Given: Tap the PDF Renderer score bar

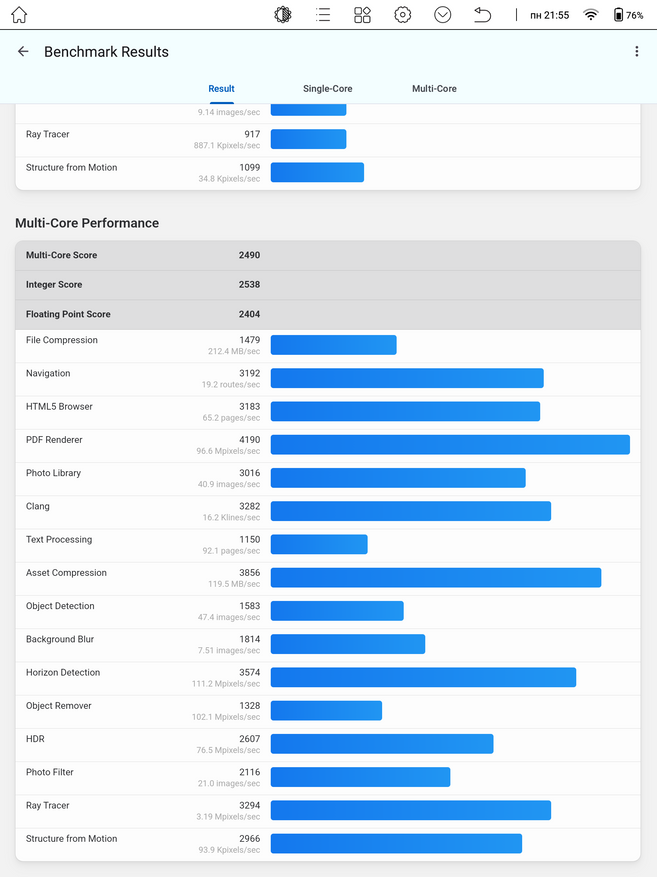Looking at the screenshot, I should (x=450, y=445).
